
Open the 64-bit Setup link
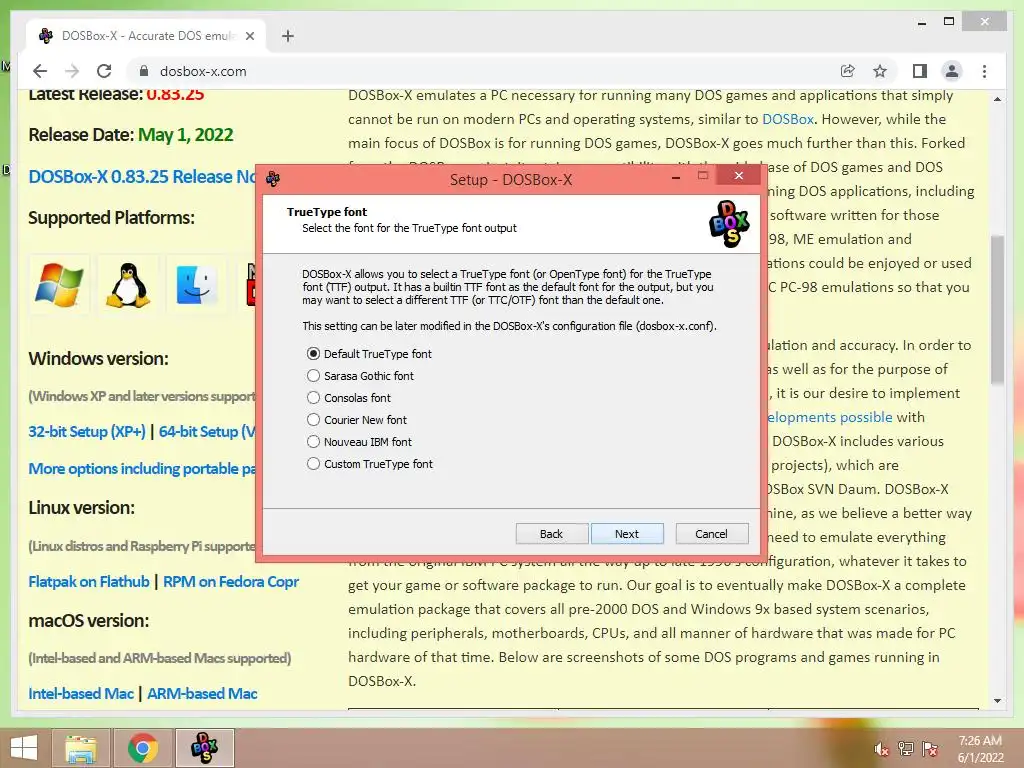click(x=208, y=432)
